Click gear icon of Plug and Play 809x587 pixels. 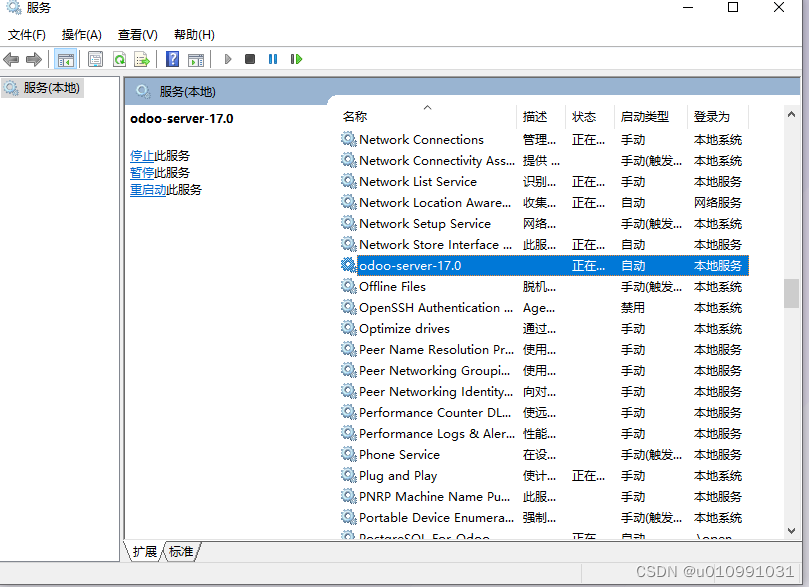coord(349,475)
